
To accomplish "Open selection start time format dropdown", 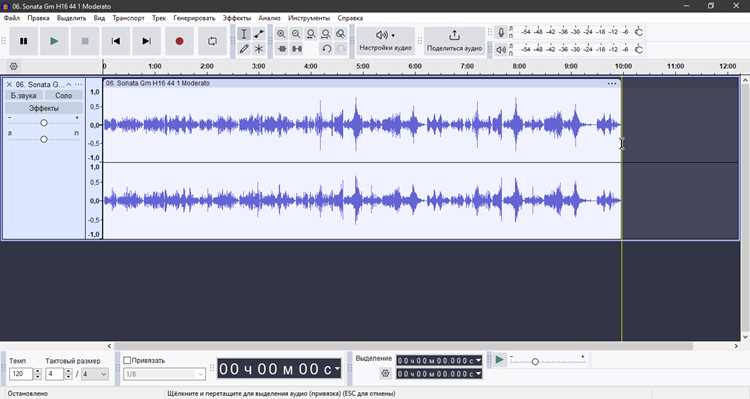I will coord(478,360).
